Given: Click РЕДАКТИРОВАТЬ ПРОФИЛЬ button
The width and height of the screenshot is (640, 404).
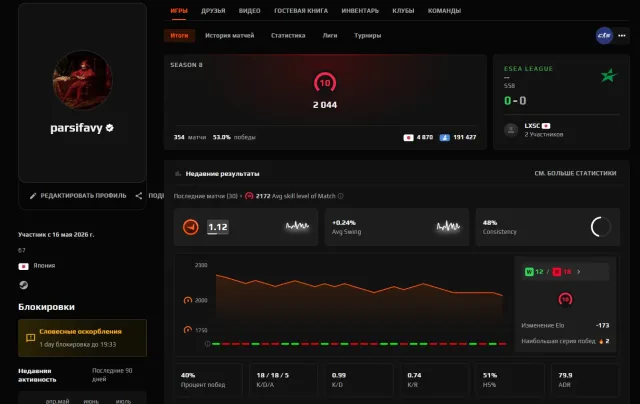Looking at the screenshot, I should (78, 196).
